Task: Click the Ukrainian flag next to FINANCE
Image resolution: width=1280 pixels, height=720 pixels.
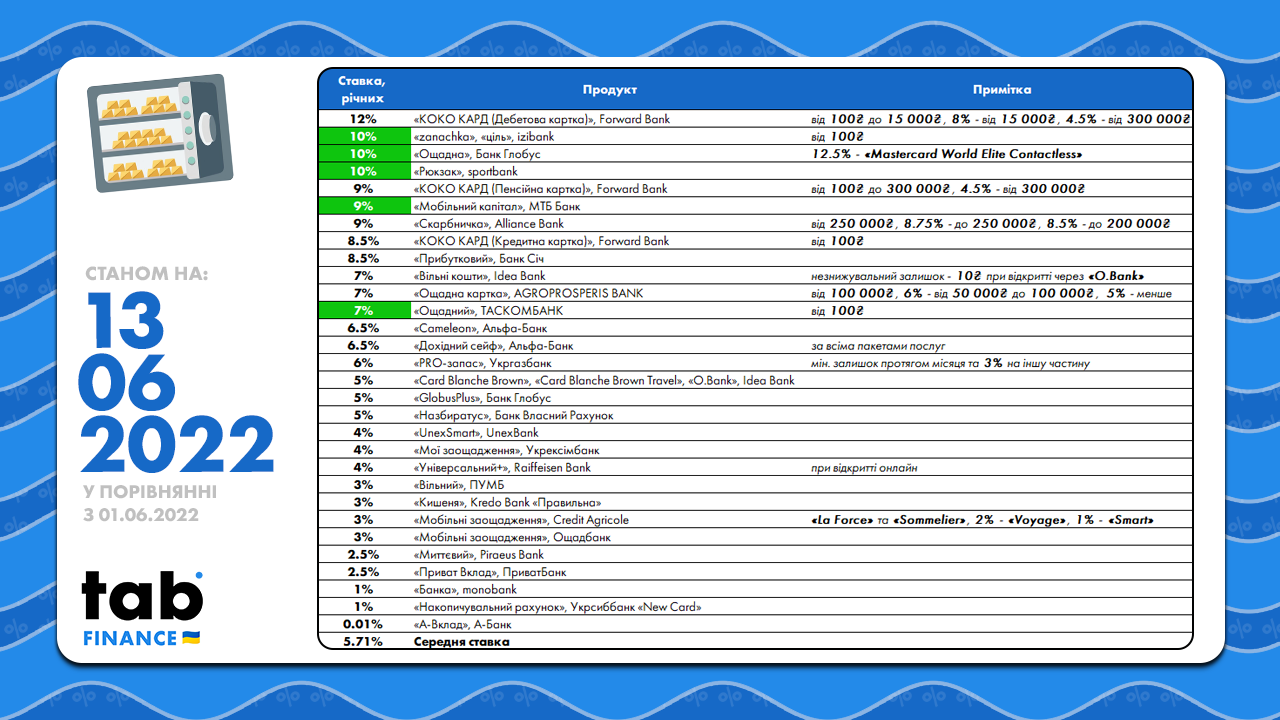Action: (x=191, y=638)
